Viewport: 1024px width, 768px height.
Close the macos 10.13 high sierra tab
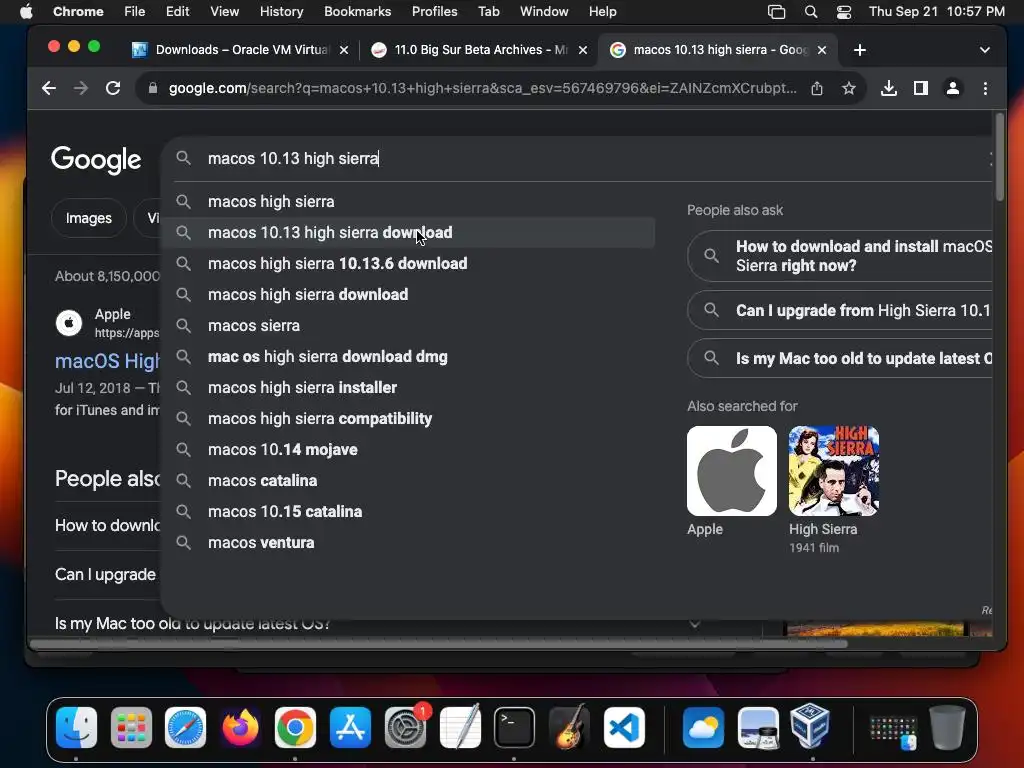coord(822,50)
